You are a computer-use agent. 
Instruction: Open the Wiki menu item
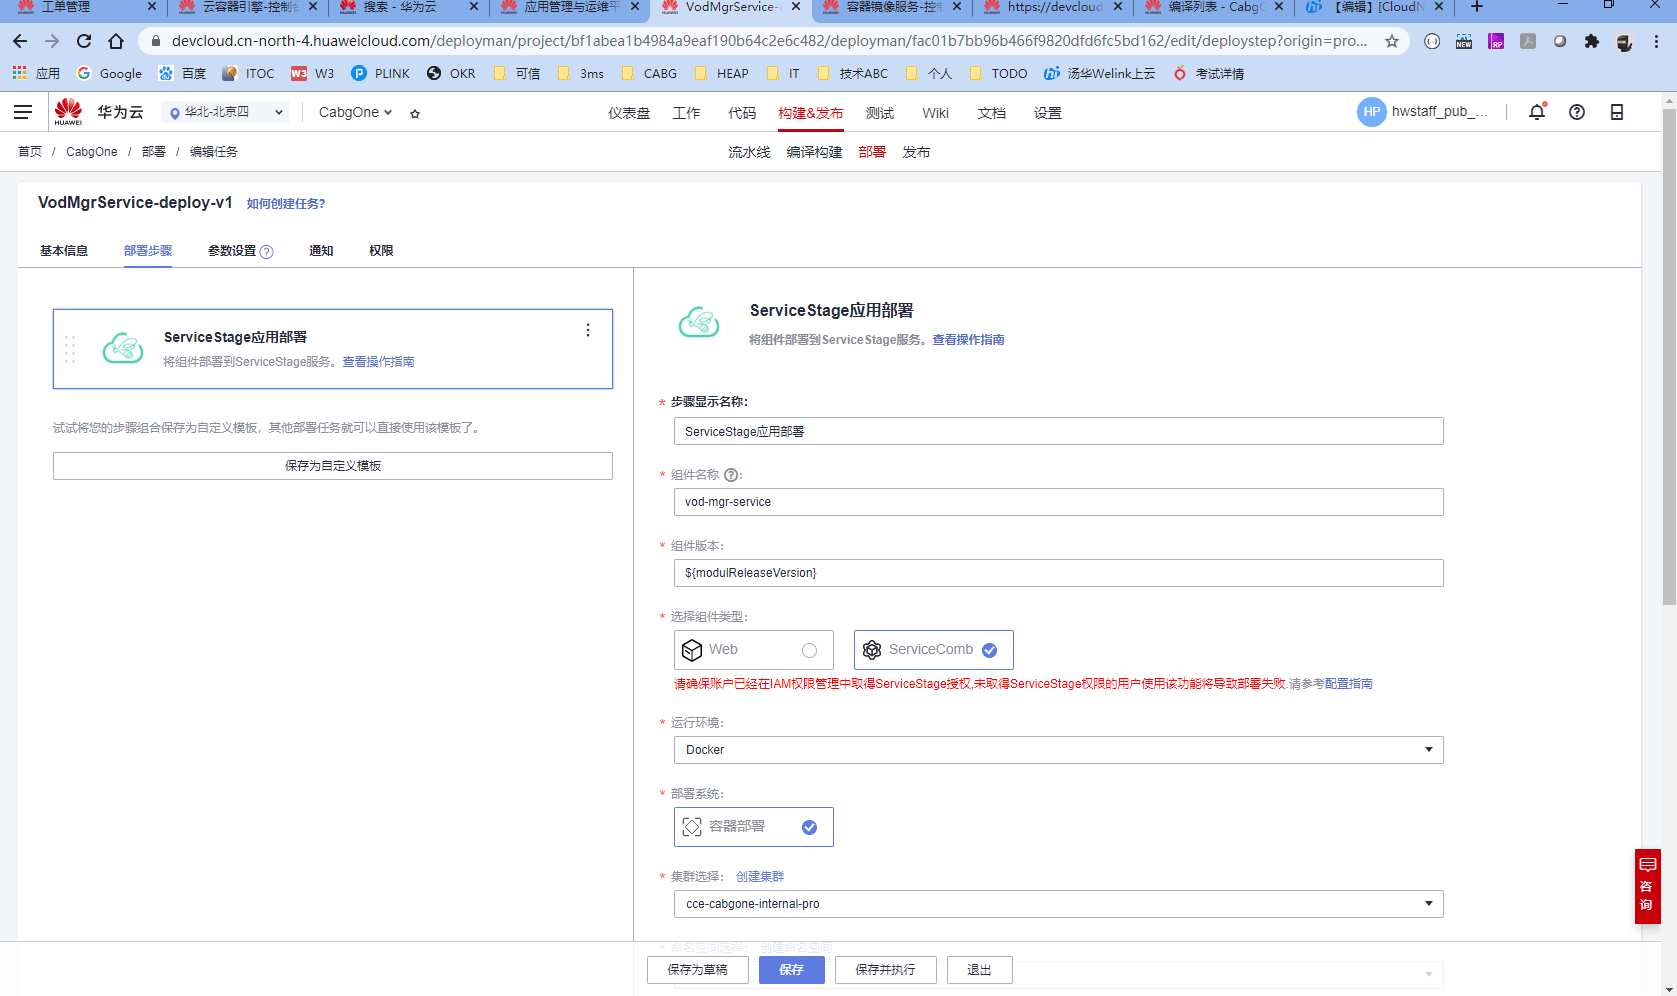[x=936, y=113]
